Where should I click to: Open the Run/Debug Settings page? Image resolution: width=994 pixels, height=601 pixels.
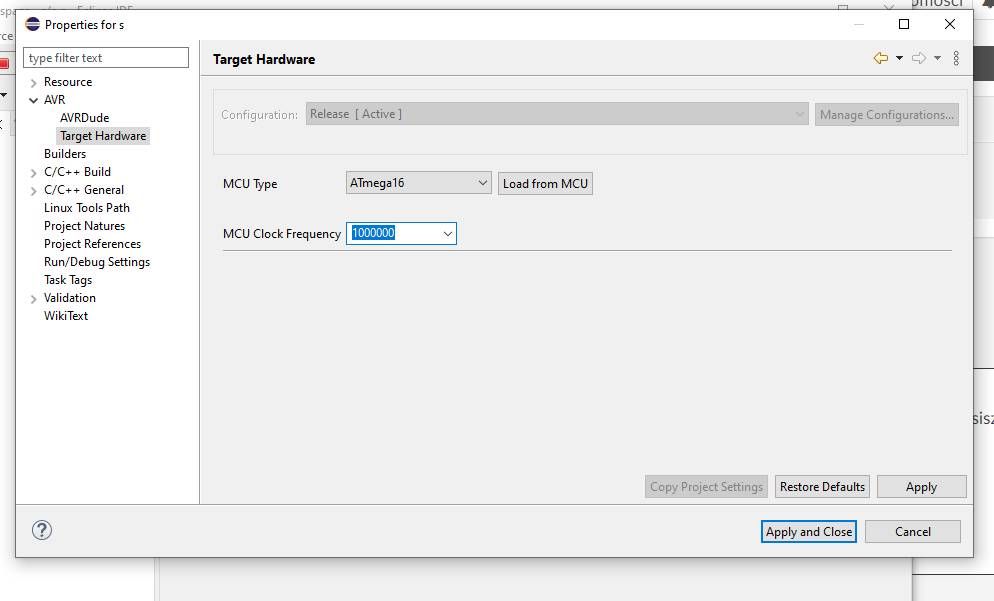(97, 262)
